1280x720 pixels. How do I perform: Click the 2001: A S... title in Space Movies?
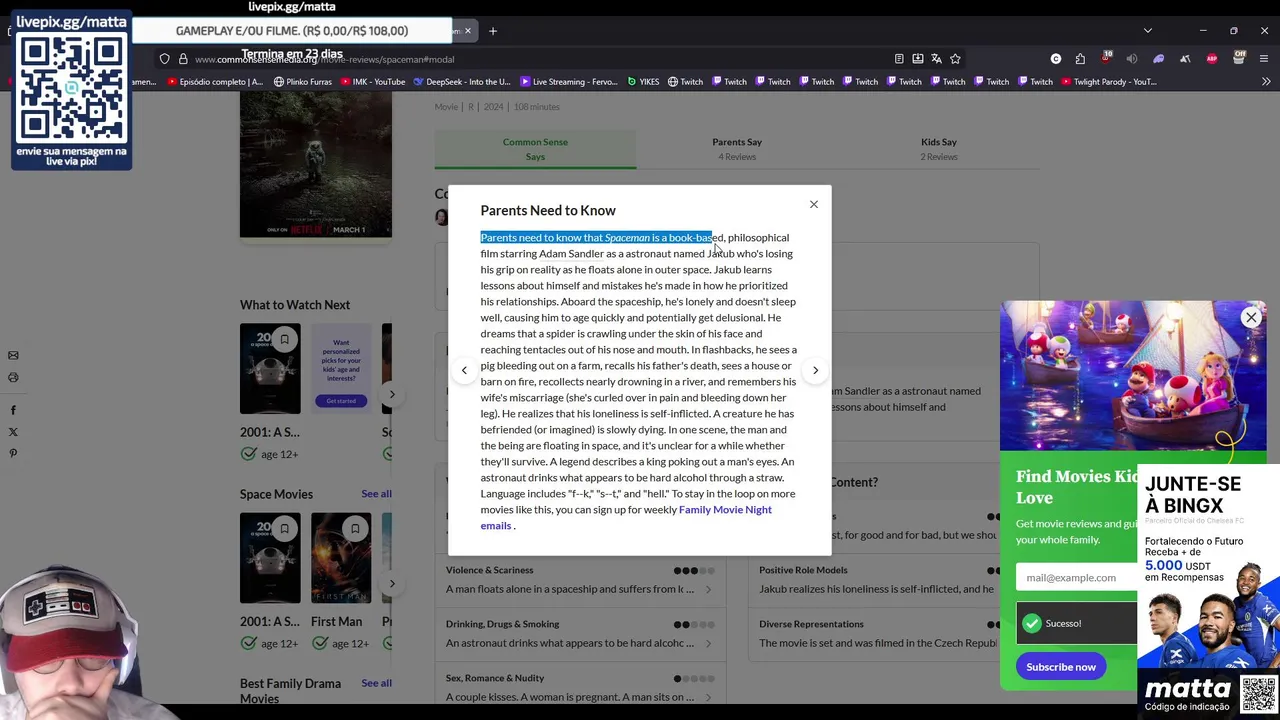coord(270,622)
